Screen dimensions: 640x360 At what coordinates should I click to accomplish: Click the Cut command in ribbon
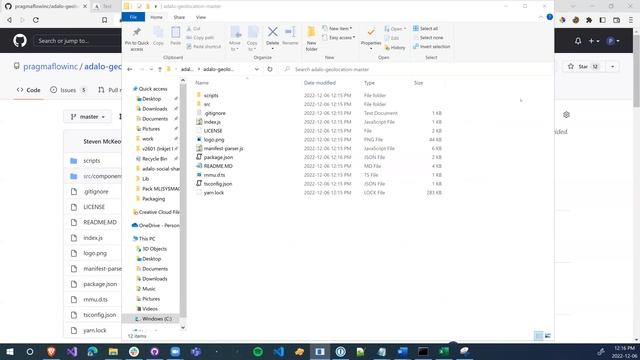coord(193,29)
